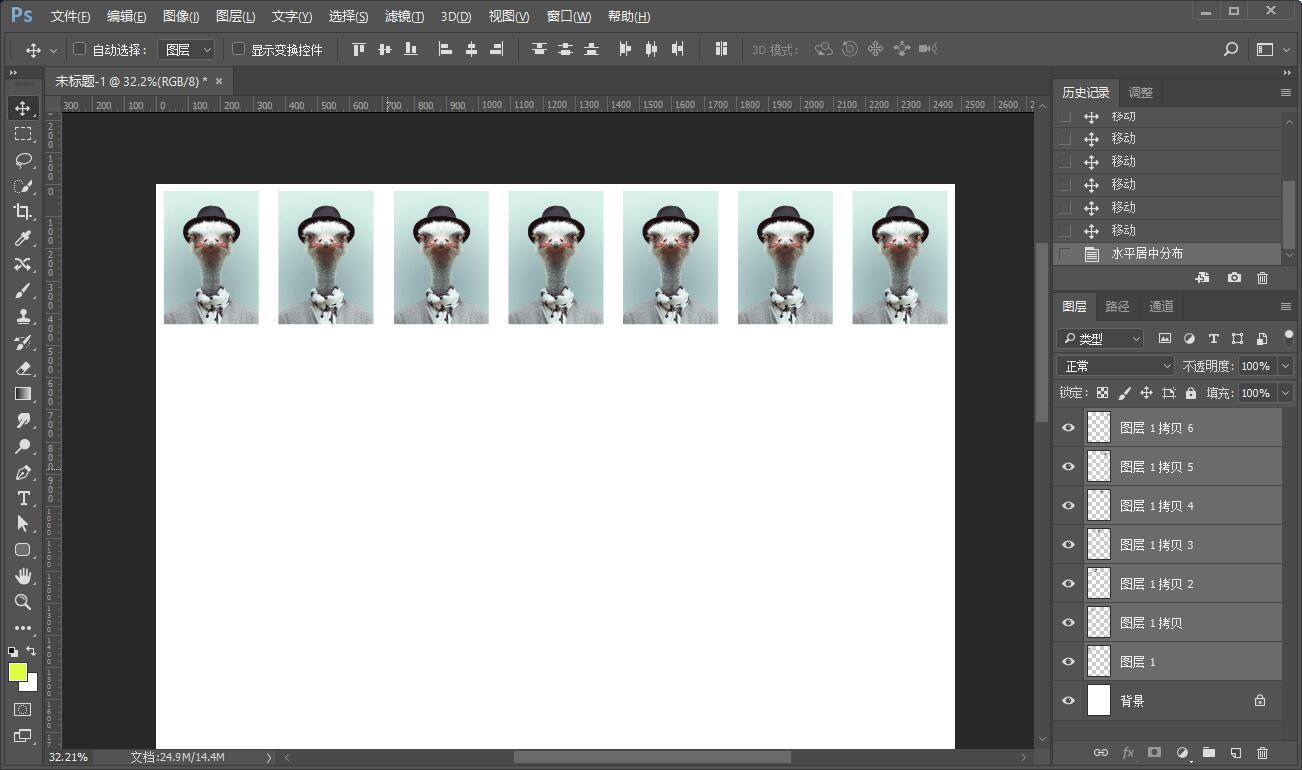Image resolution: width=1302 pixels, height=770 pixels.
Task: Click the horizontal scrollbar under canvas
Action: pos(652,757)
